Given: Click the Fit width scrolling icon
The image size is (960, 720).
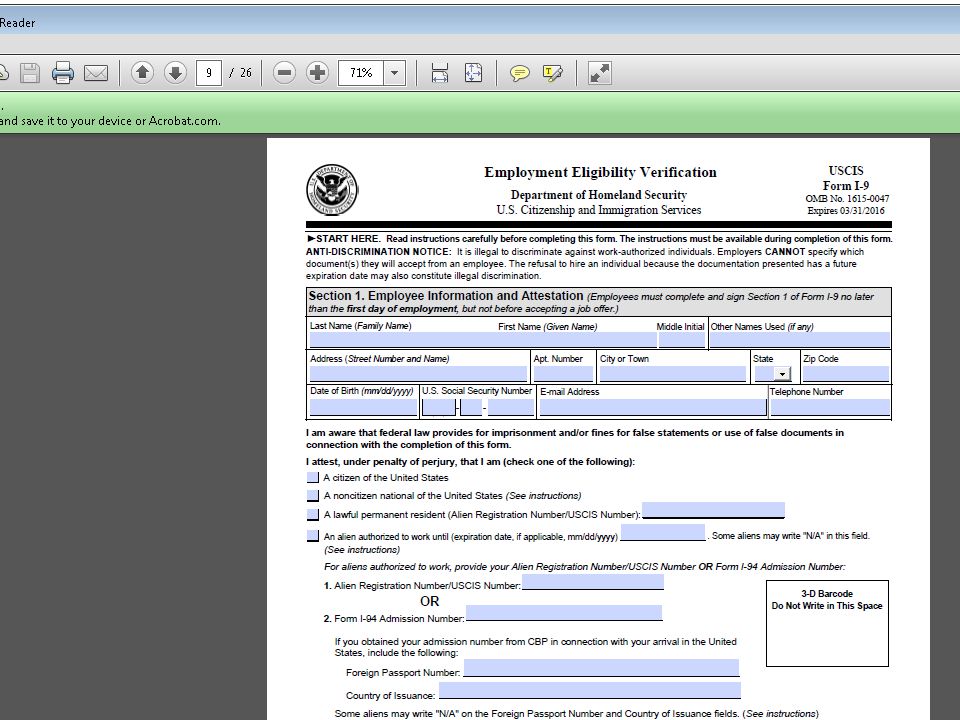Looking at the screenshot, I should point(440,73).
